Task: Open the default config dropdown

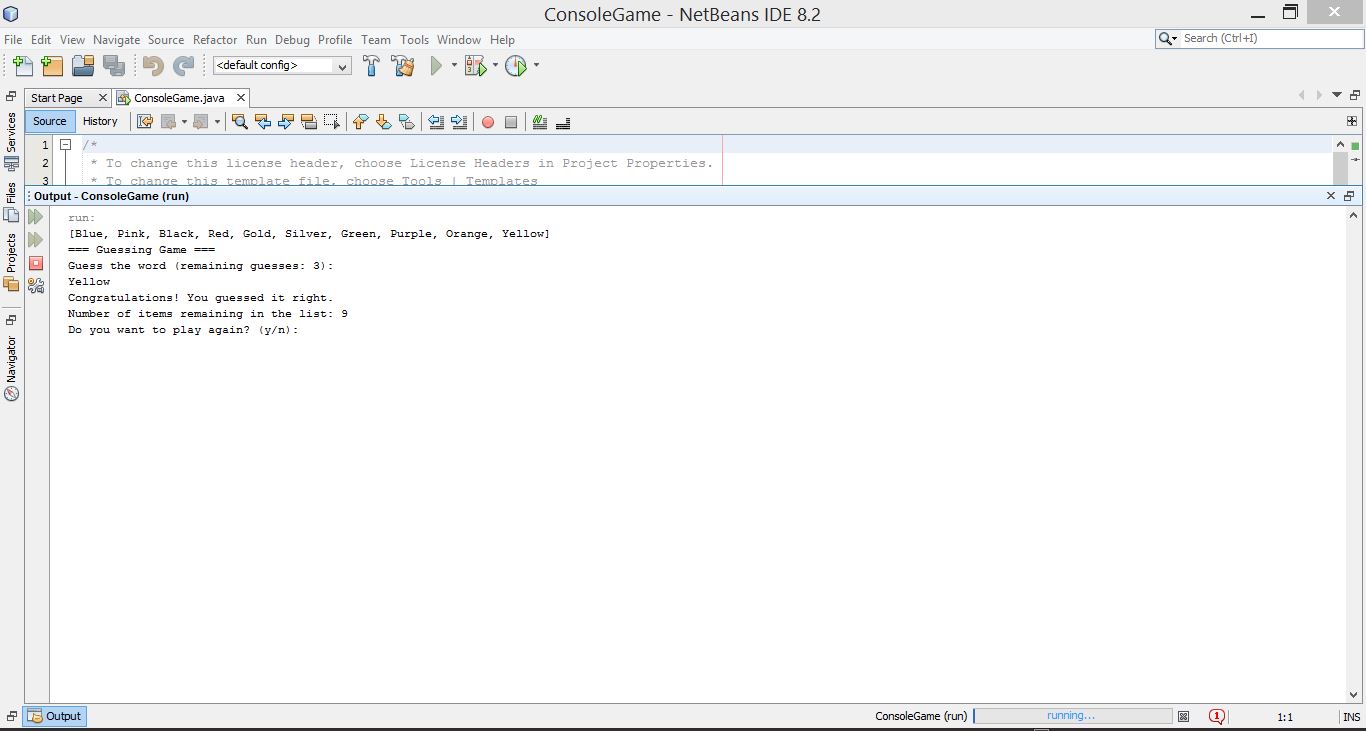Action: click(x=282, y=66)
